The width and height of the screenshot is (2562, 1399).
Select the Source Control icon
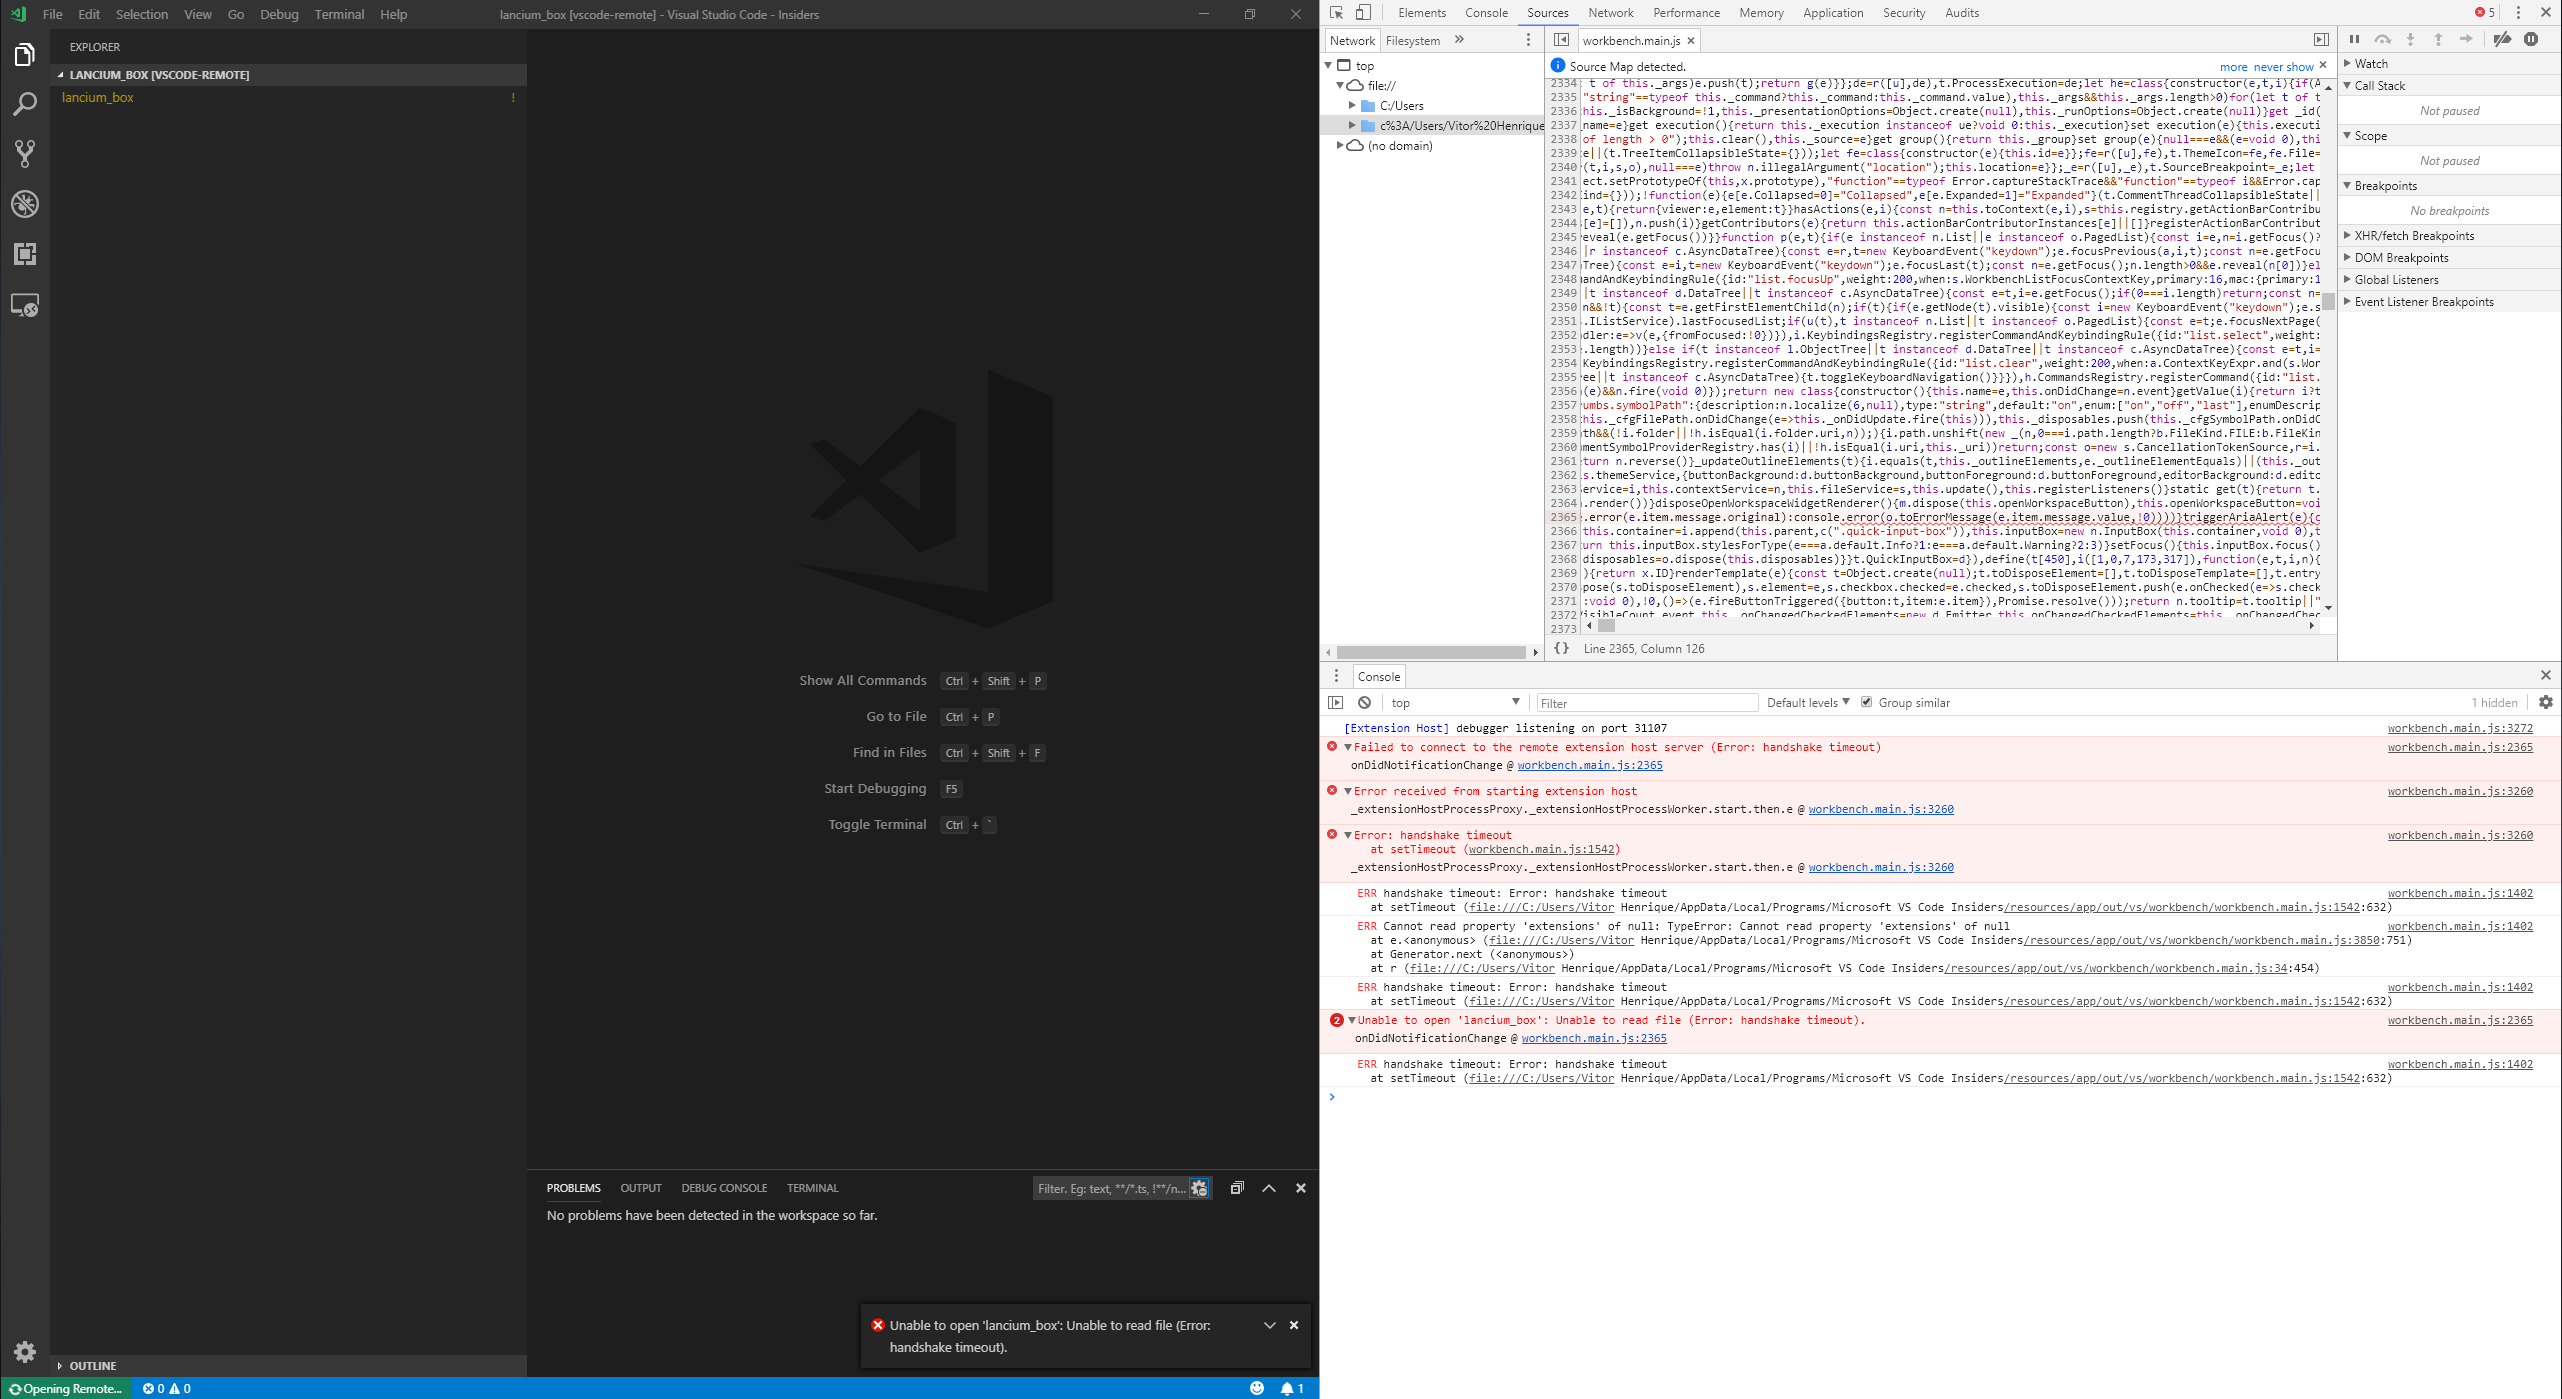24,154
